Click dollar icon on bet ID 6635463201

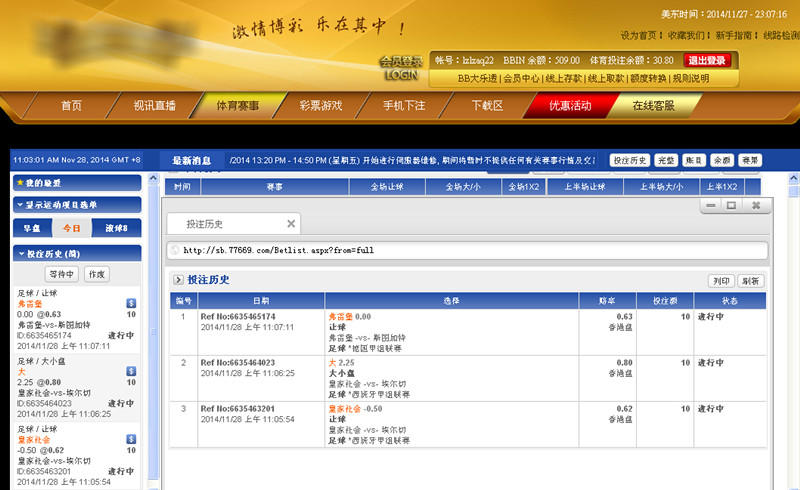(131, 439)
